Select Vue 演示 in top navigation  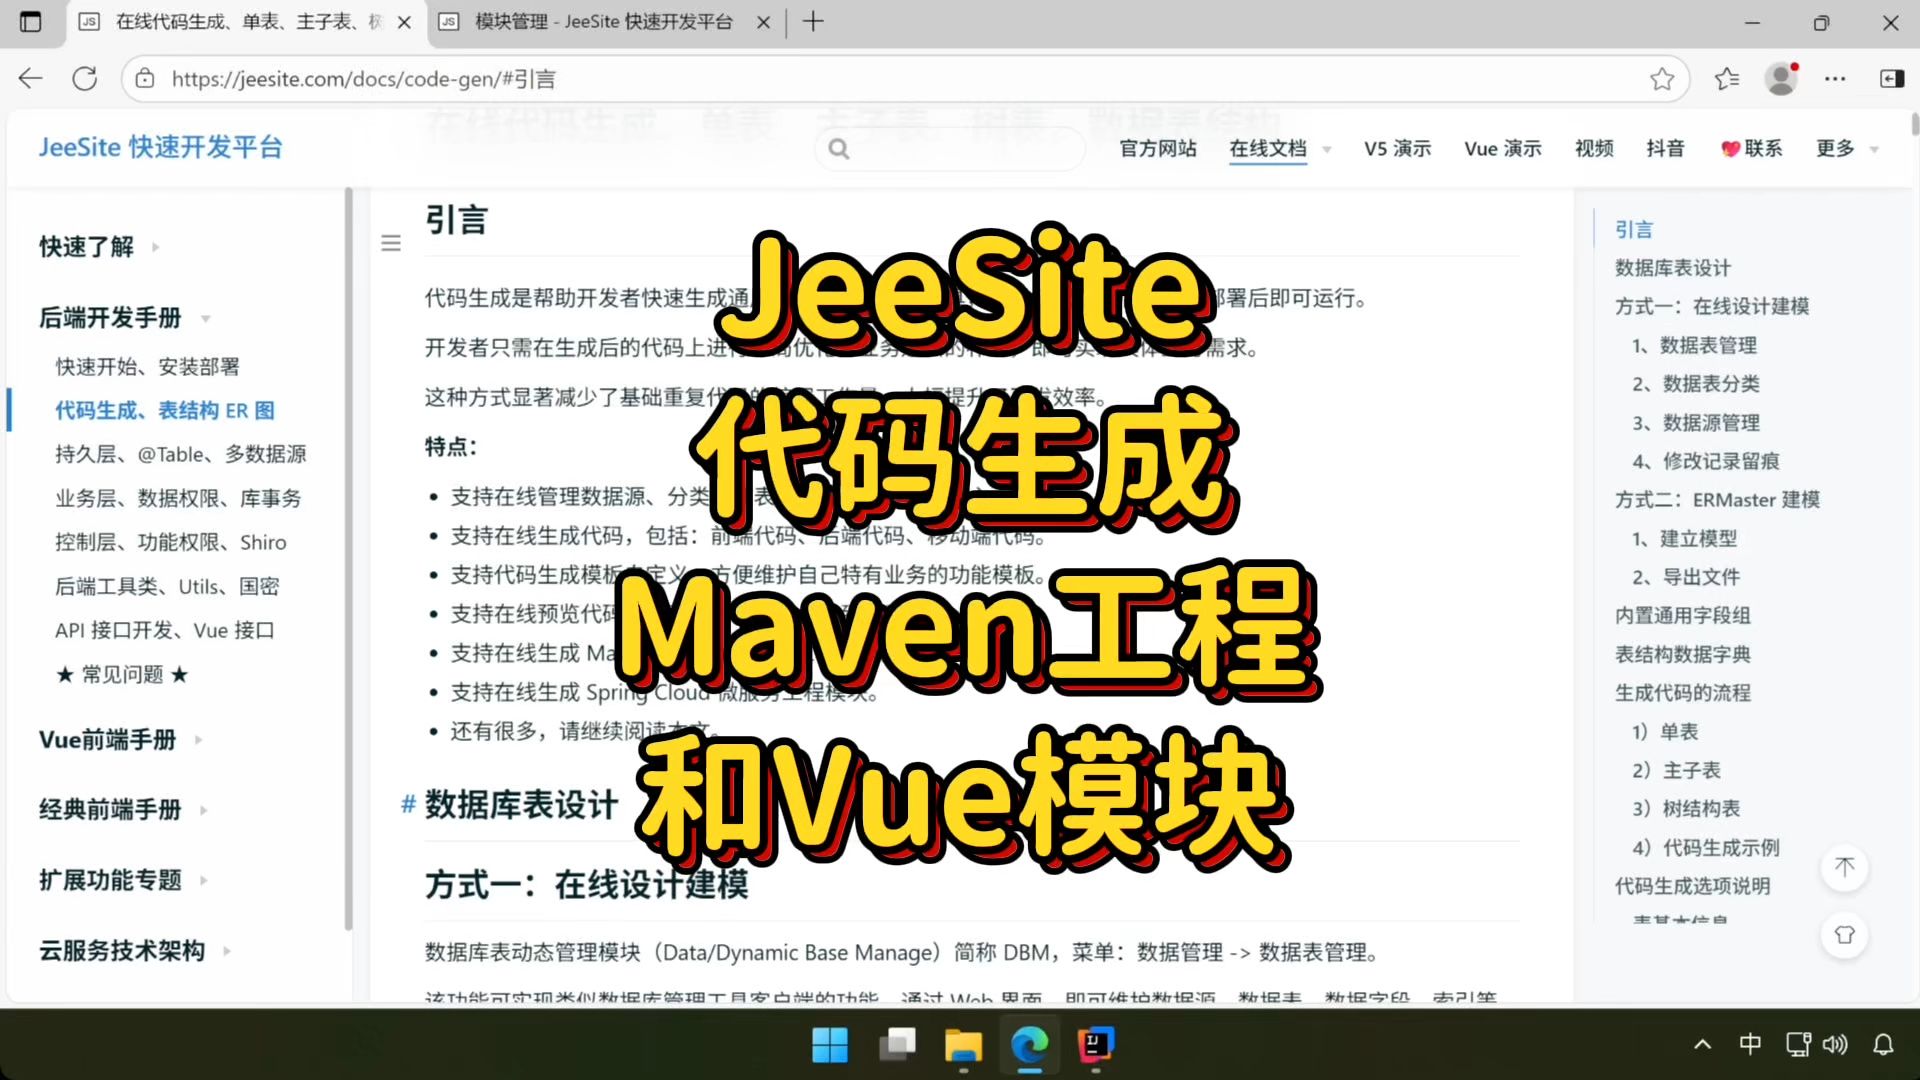[x=1503, y=149]
